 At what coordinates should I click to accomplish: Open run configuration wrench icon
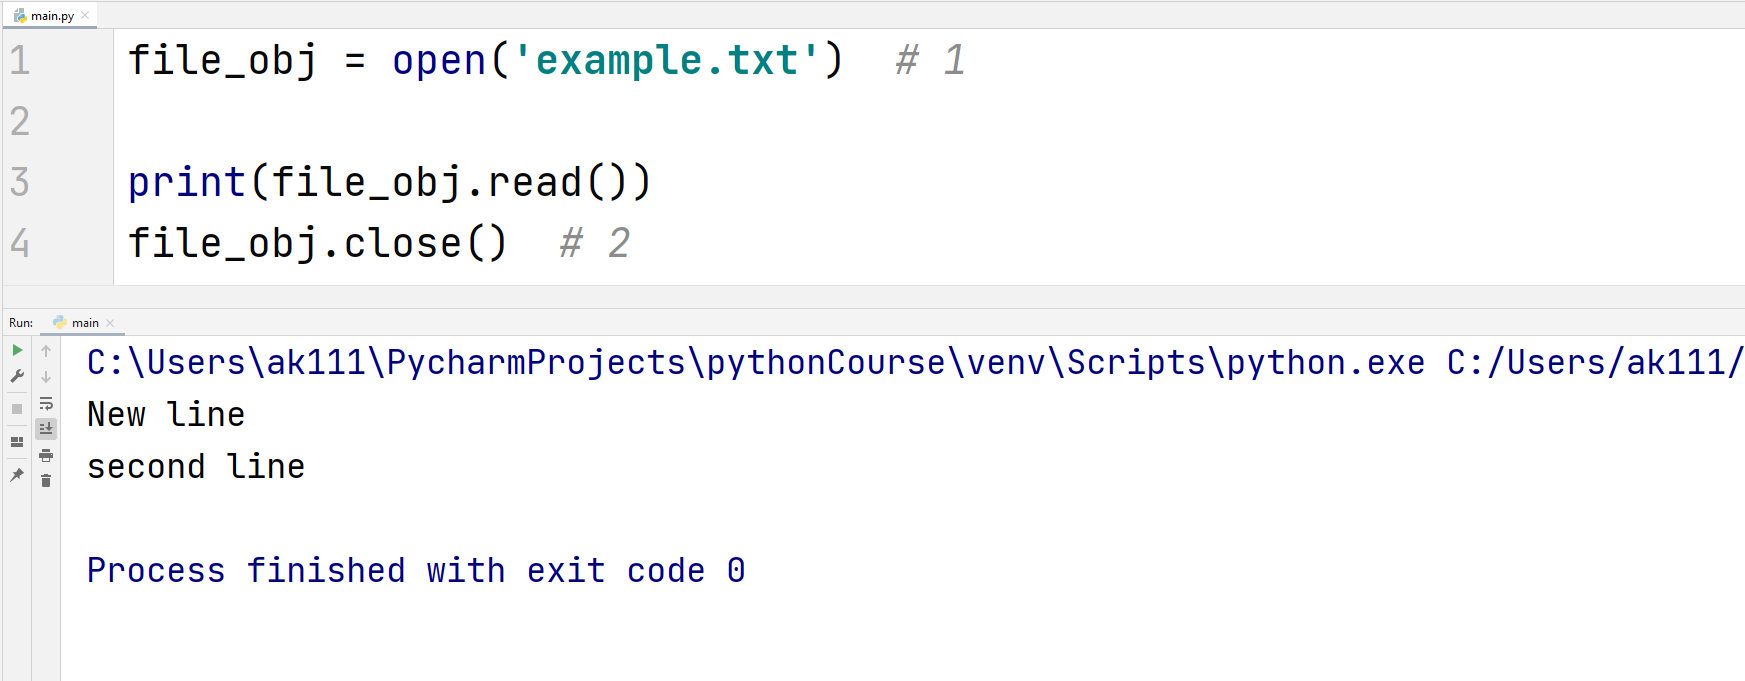pyautogui.click(x=17, y=377)
